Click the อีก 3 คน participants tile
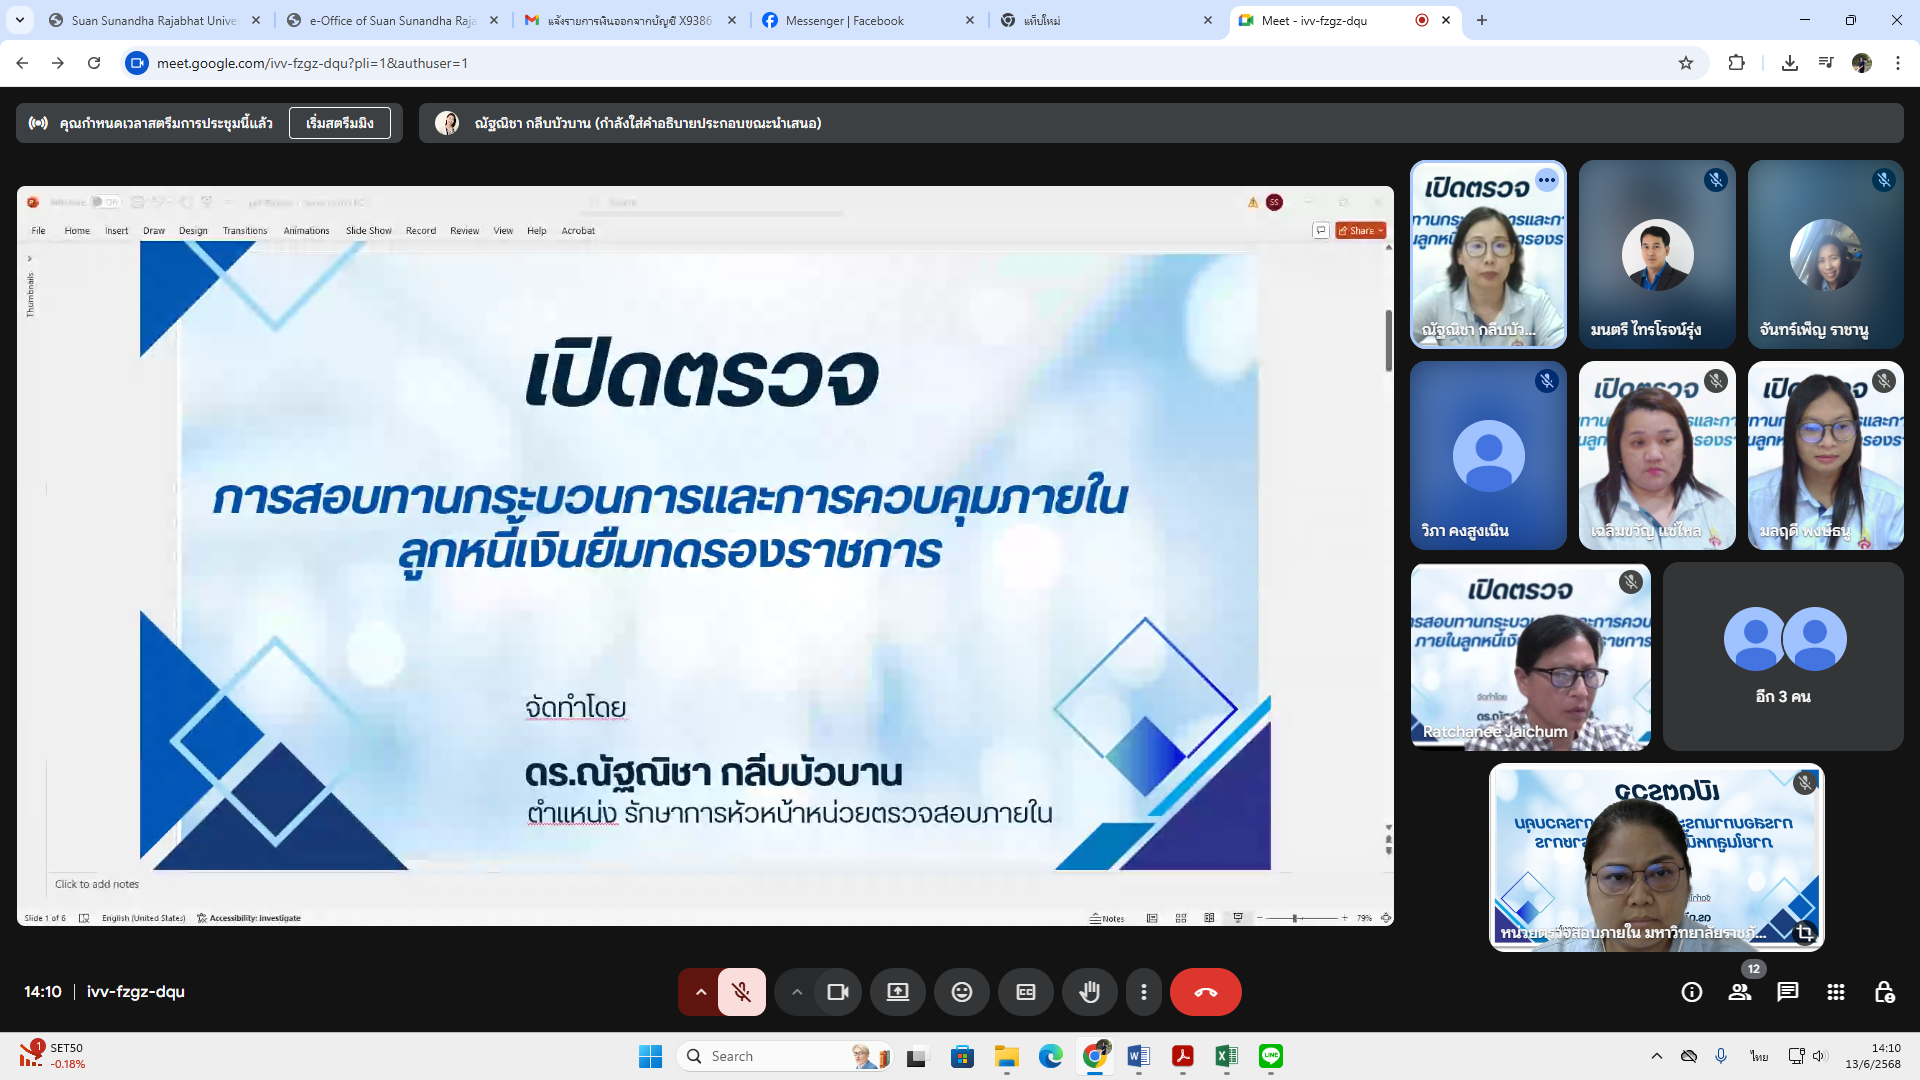The width and height of the screenshot is (1920, 1080). coord(1783,656)
